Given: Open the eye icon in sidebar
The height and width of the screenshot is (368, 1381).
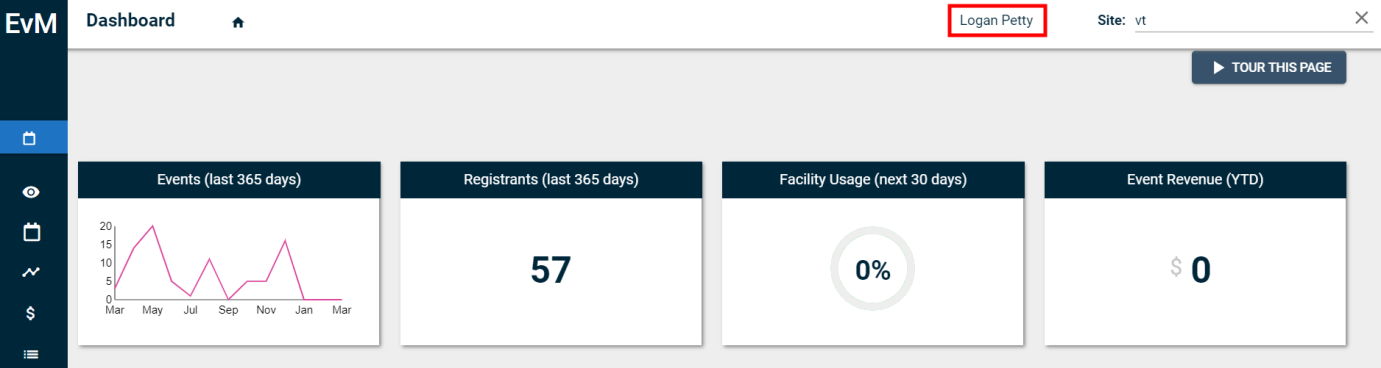Looking at the screenshot, I should 31,192.
